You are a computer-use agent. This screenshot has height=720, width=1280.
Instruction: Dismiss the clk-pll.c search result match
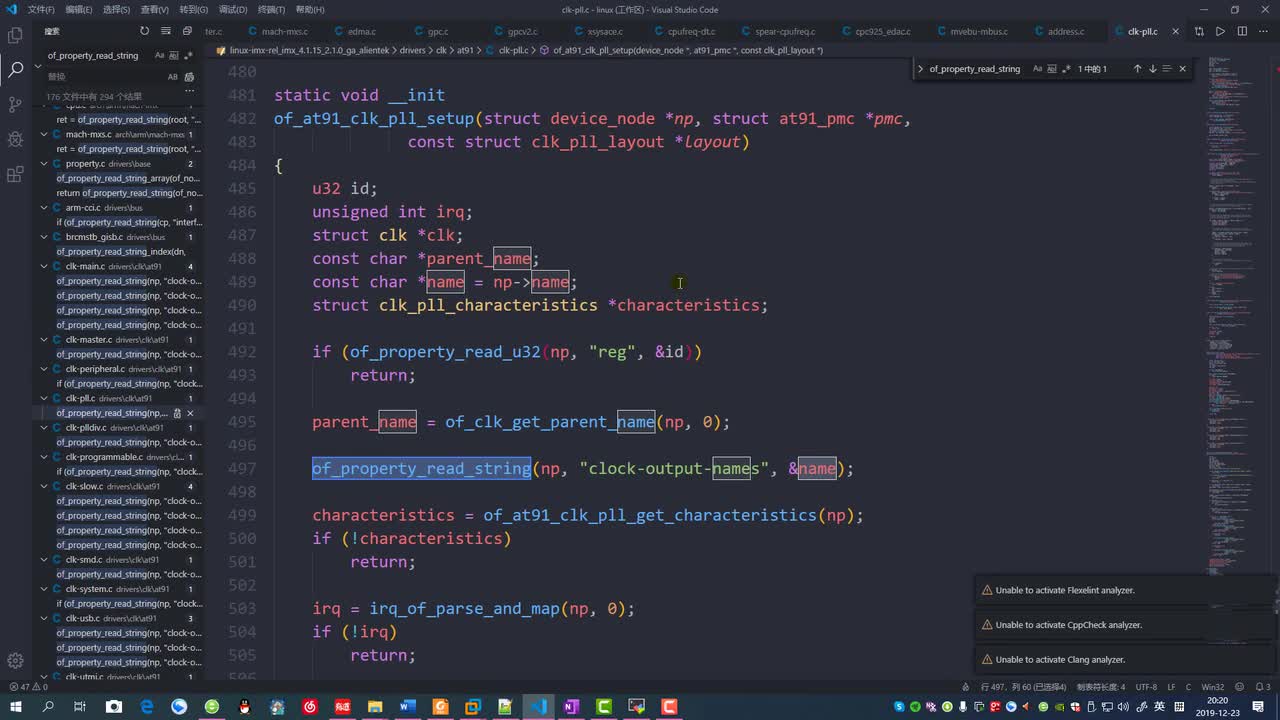(x=190, y=413)
